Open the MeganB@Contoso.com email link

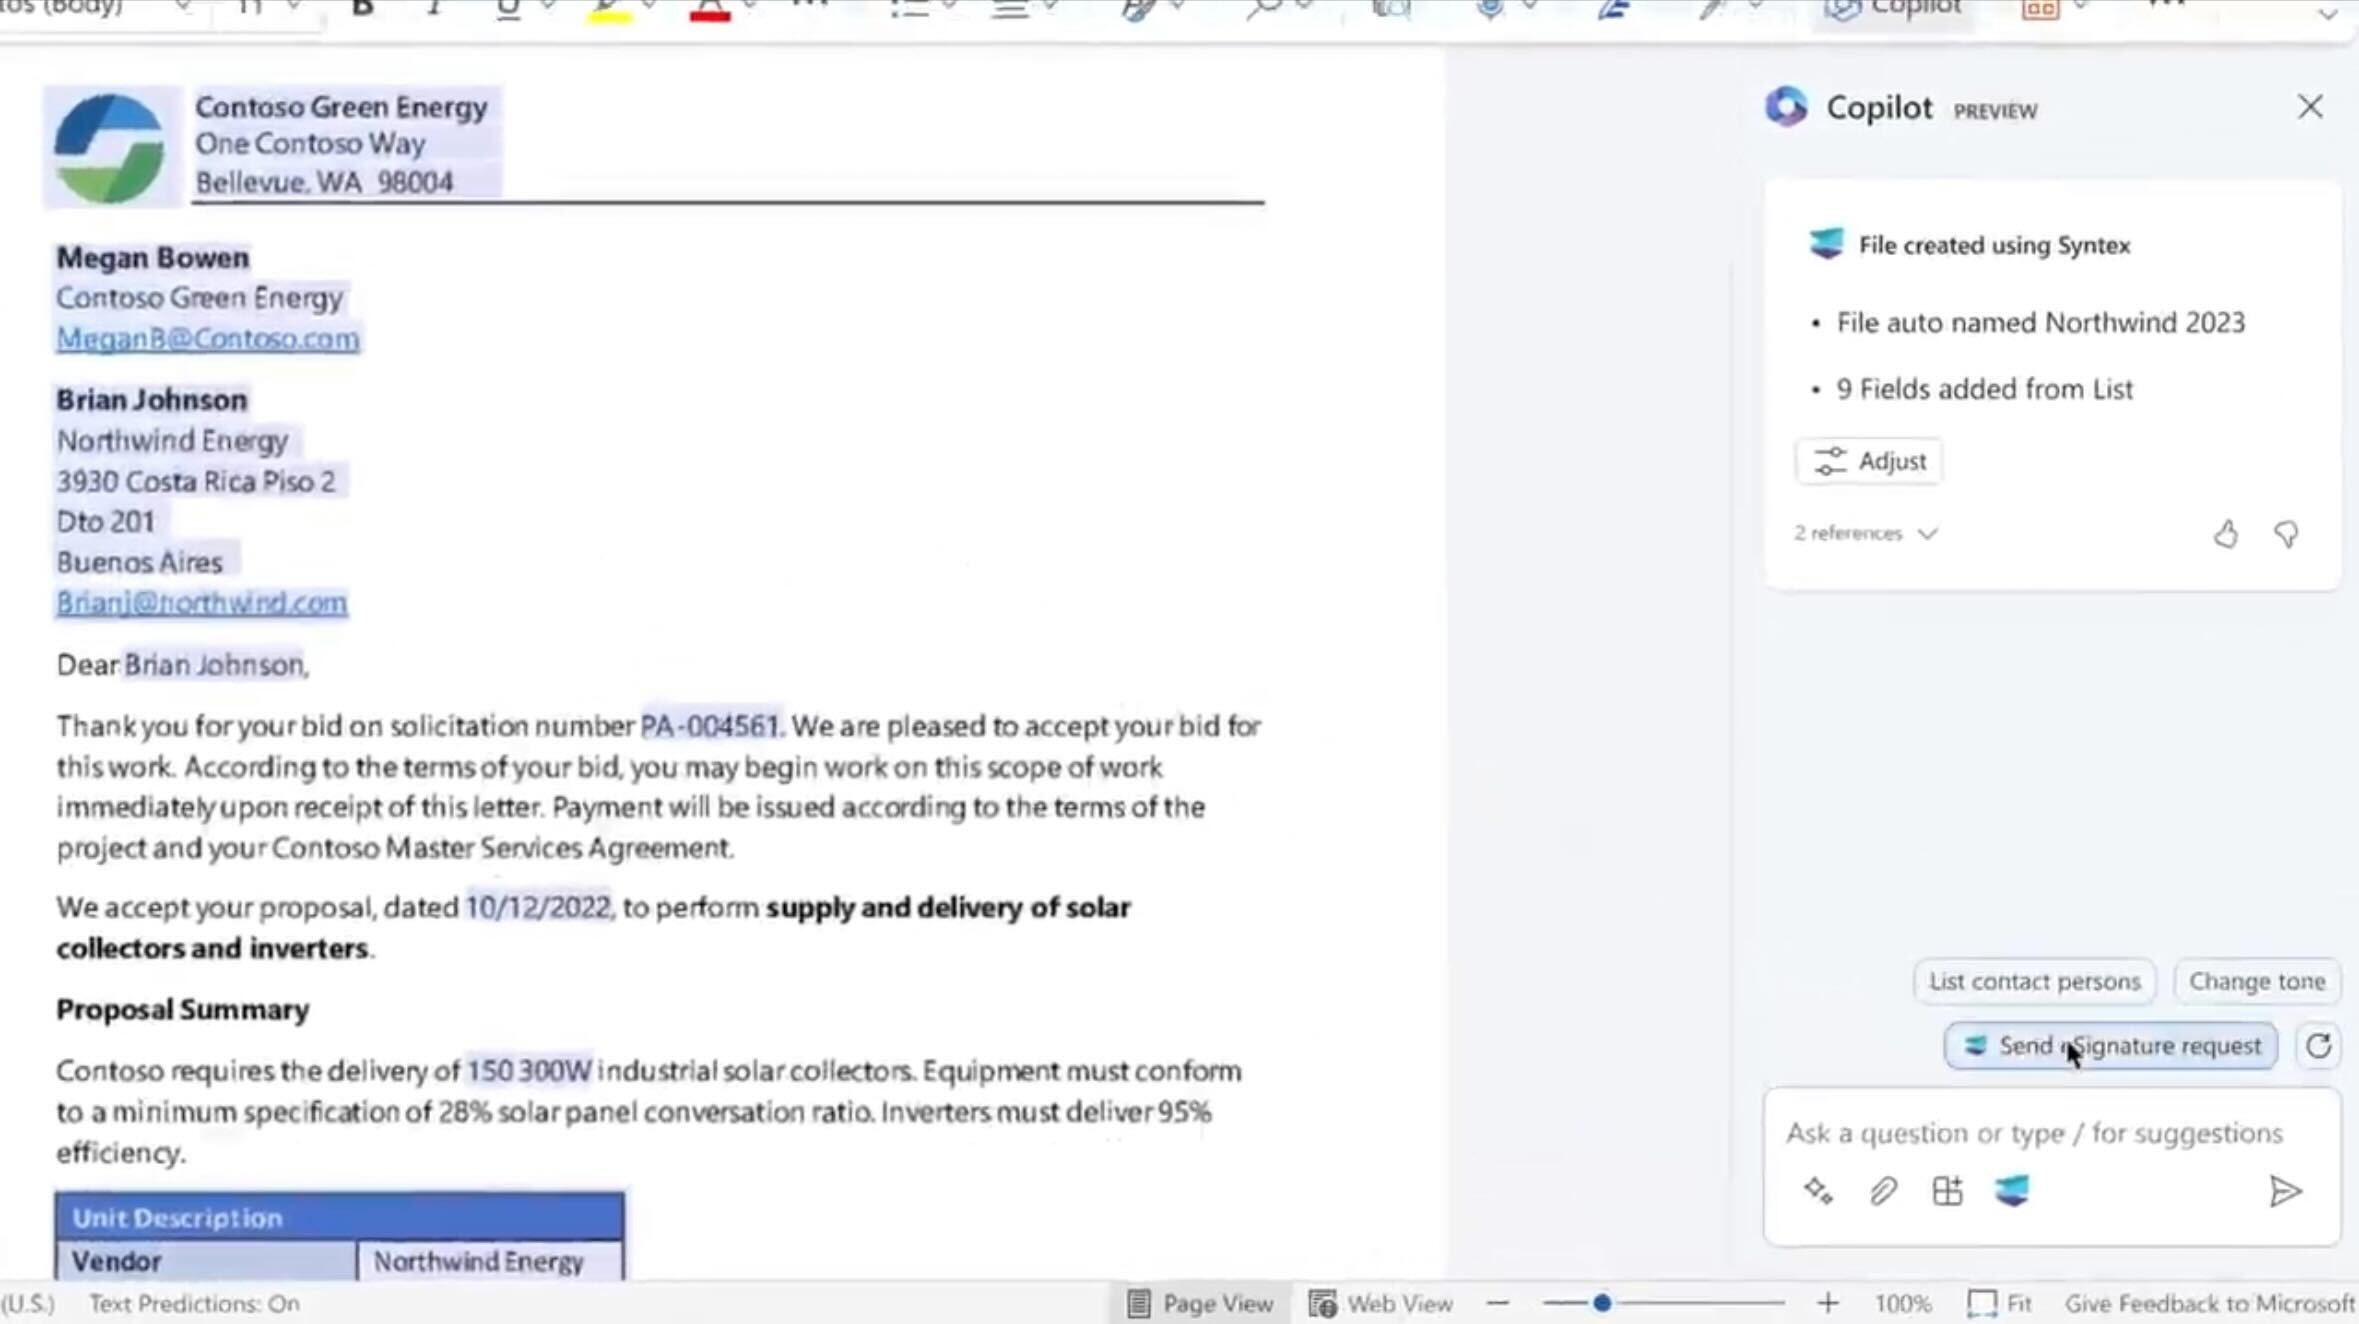208,338
